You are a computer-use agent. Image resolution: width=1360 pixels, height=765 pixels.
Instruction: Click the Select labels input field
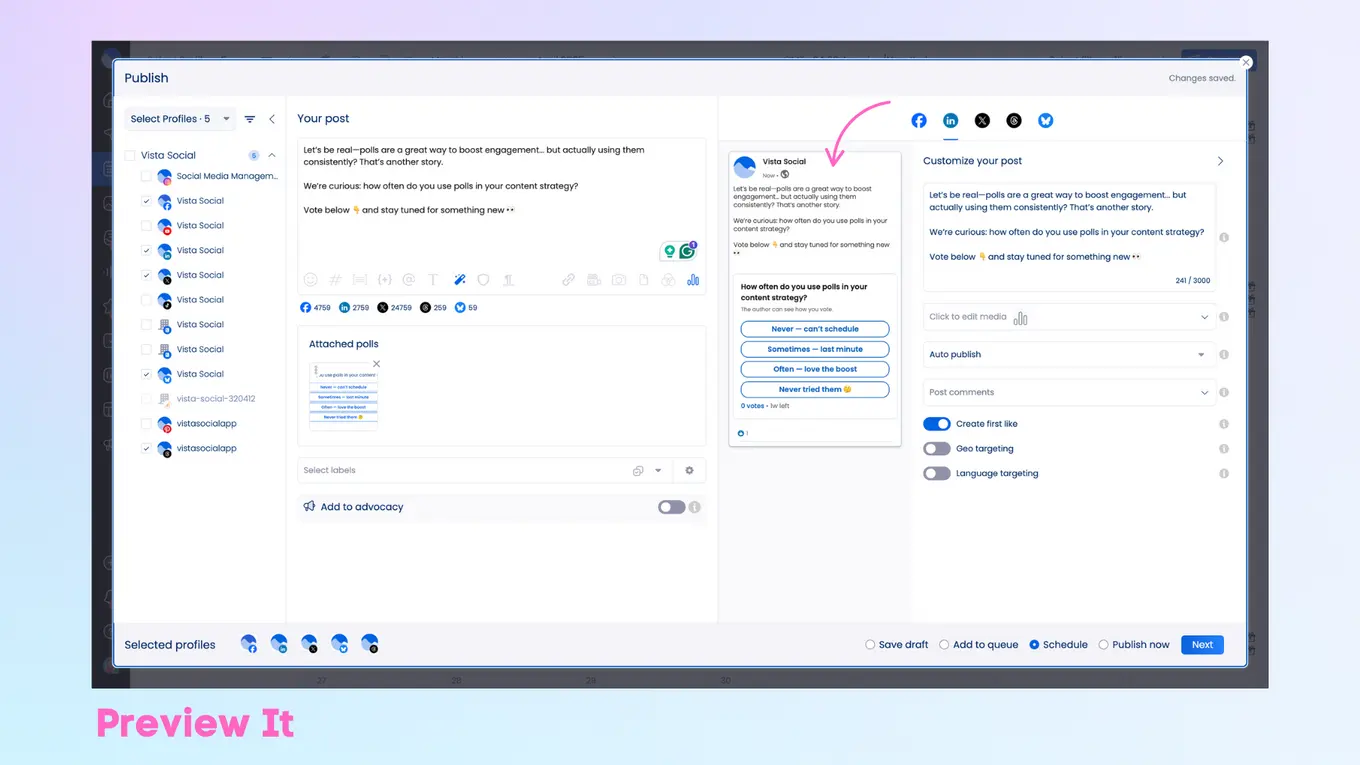tap(460, 470)
